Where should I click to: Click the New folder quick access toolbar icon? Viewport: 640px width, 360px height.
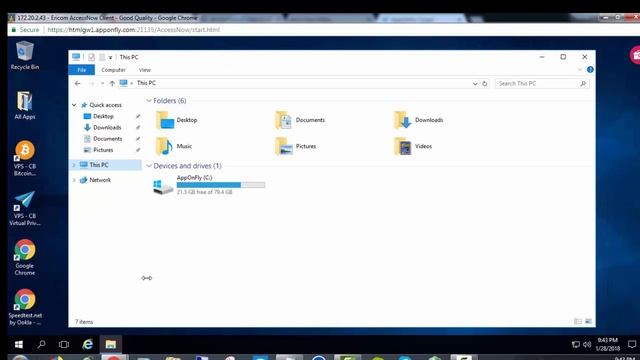tap(102, 57)
